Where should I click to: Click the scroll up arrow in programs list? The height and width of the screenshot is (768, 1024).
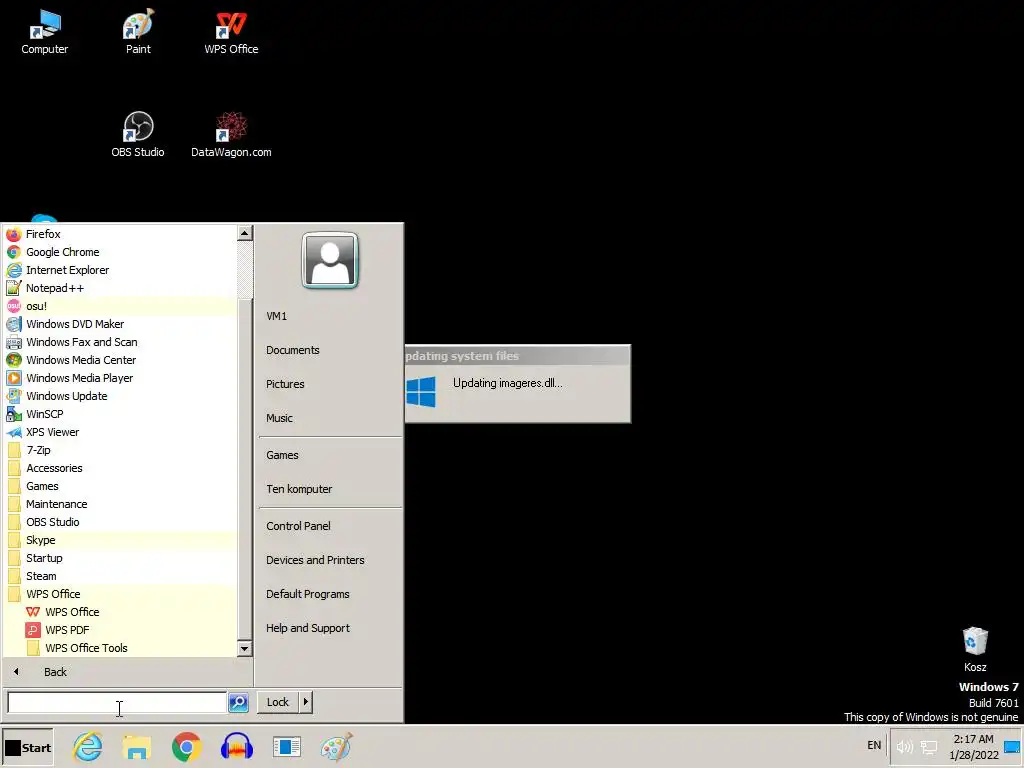[244, 233]
